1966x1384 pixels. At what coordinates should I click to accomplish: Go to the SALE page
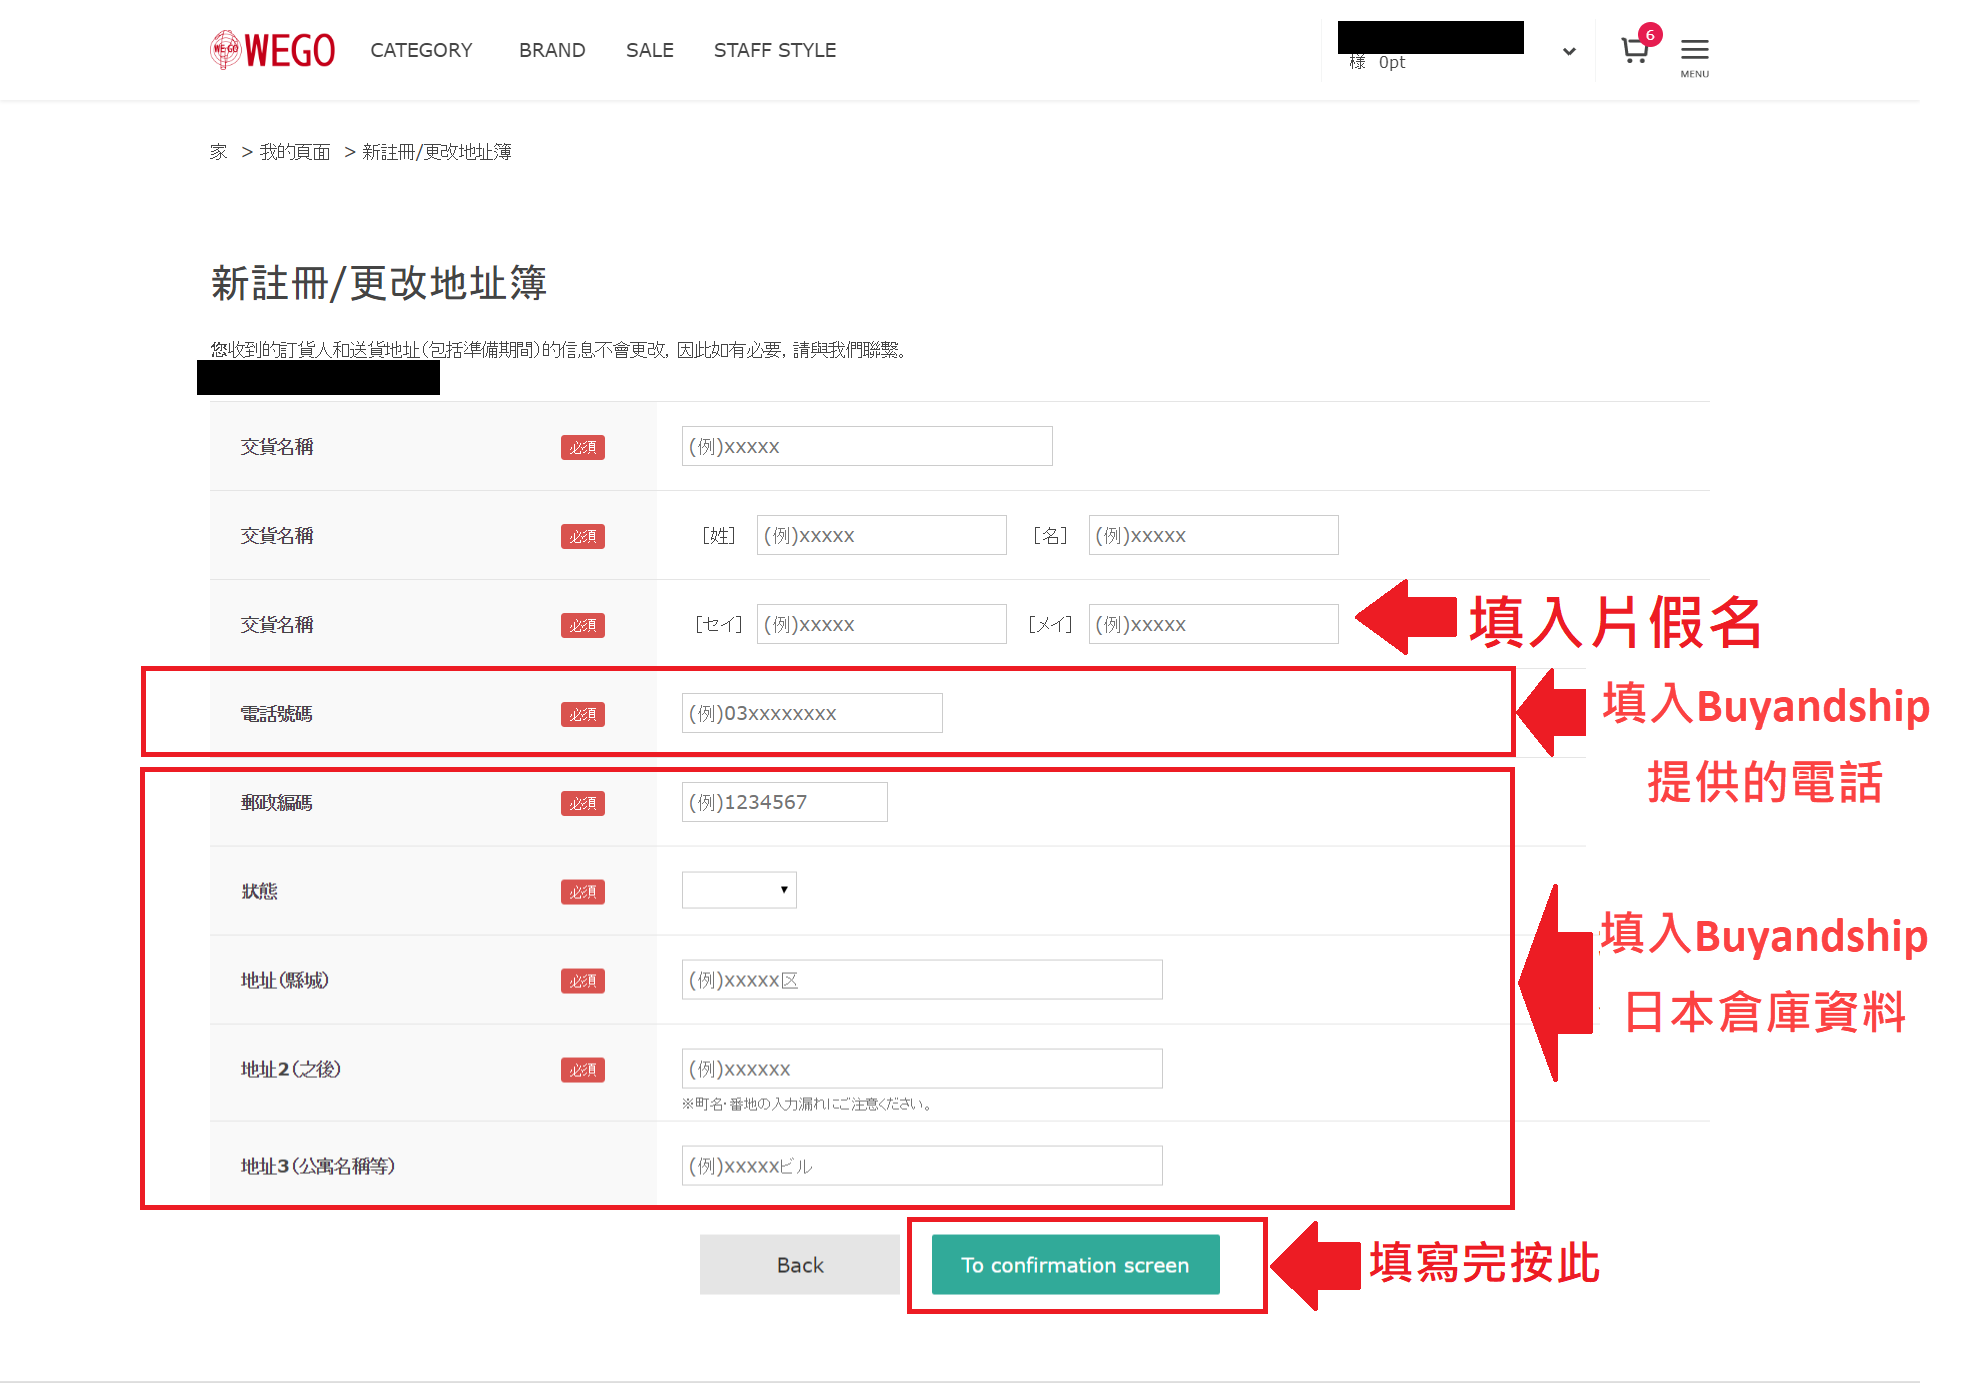[649, 50]
